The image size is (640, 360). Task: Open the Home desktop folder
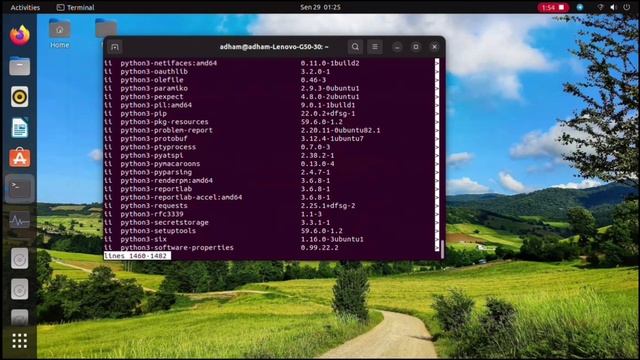tap(60, 34)
